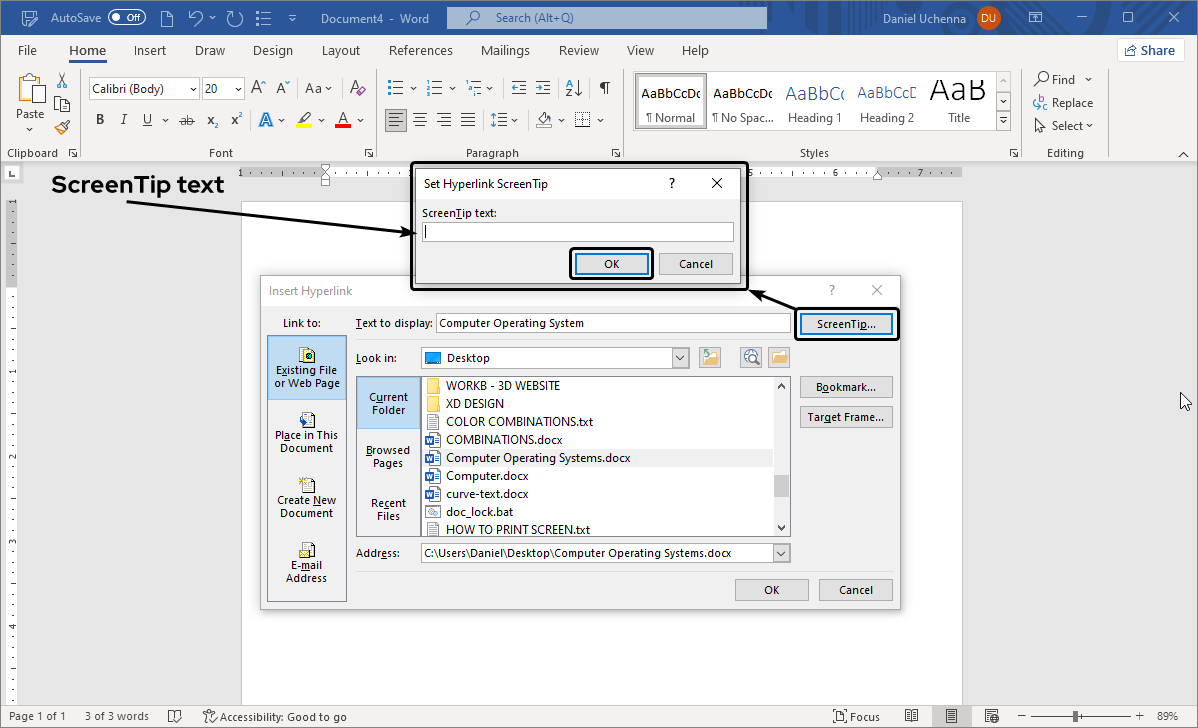
Task: Open the Browse the Web icon in dialog
Action: tap(750, 357)
